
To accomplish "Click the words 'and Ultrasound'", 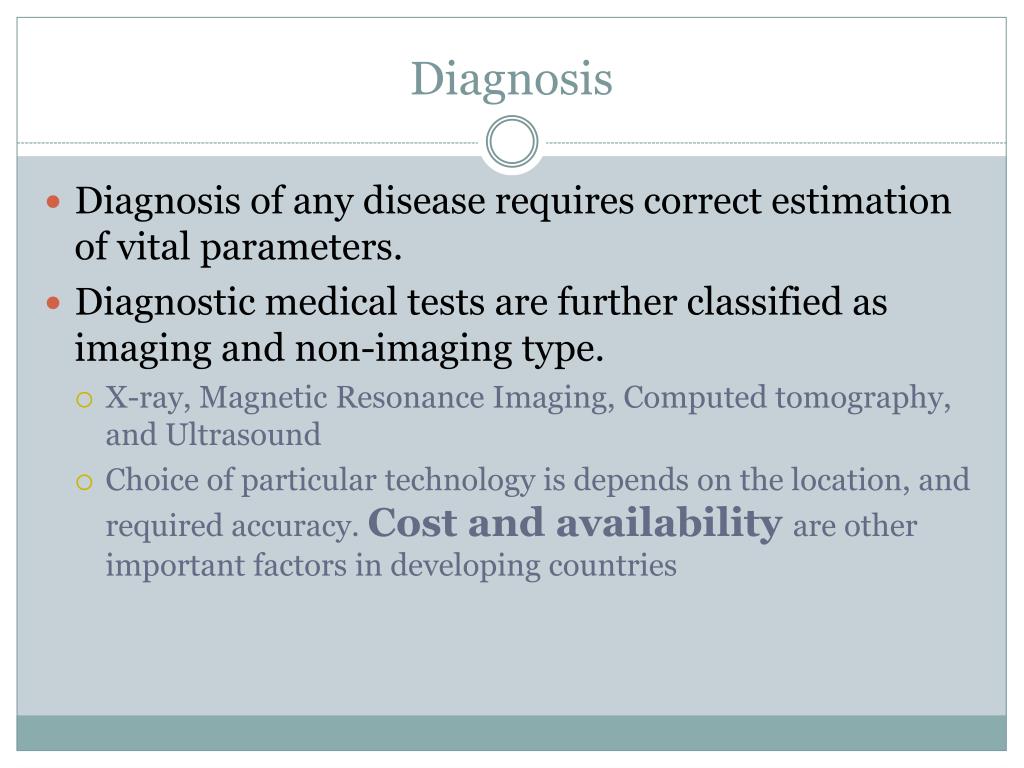I will [213, 435].
